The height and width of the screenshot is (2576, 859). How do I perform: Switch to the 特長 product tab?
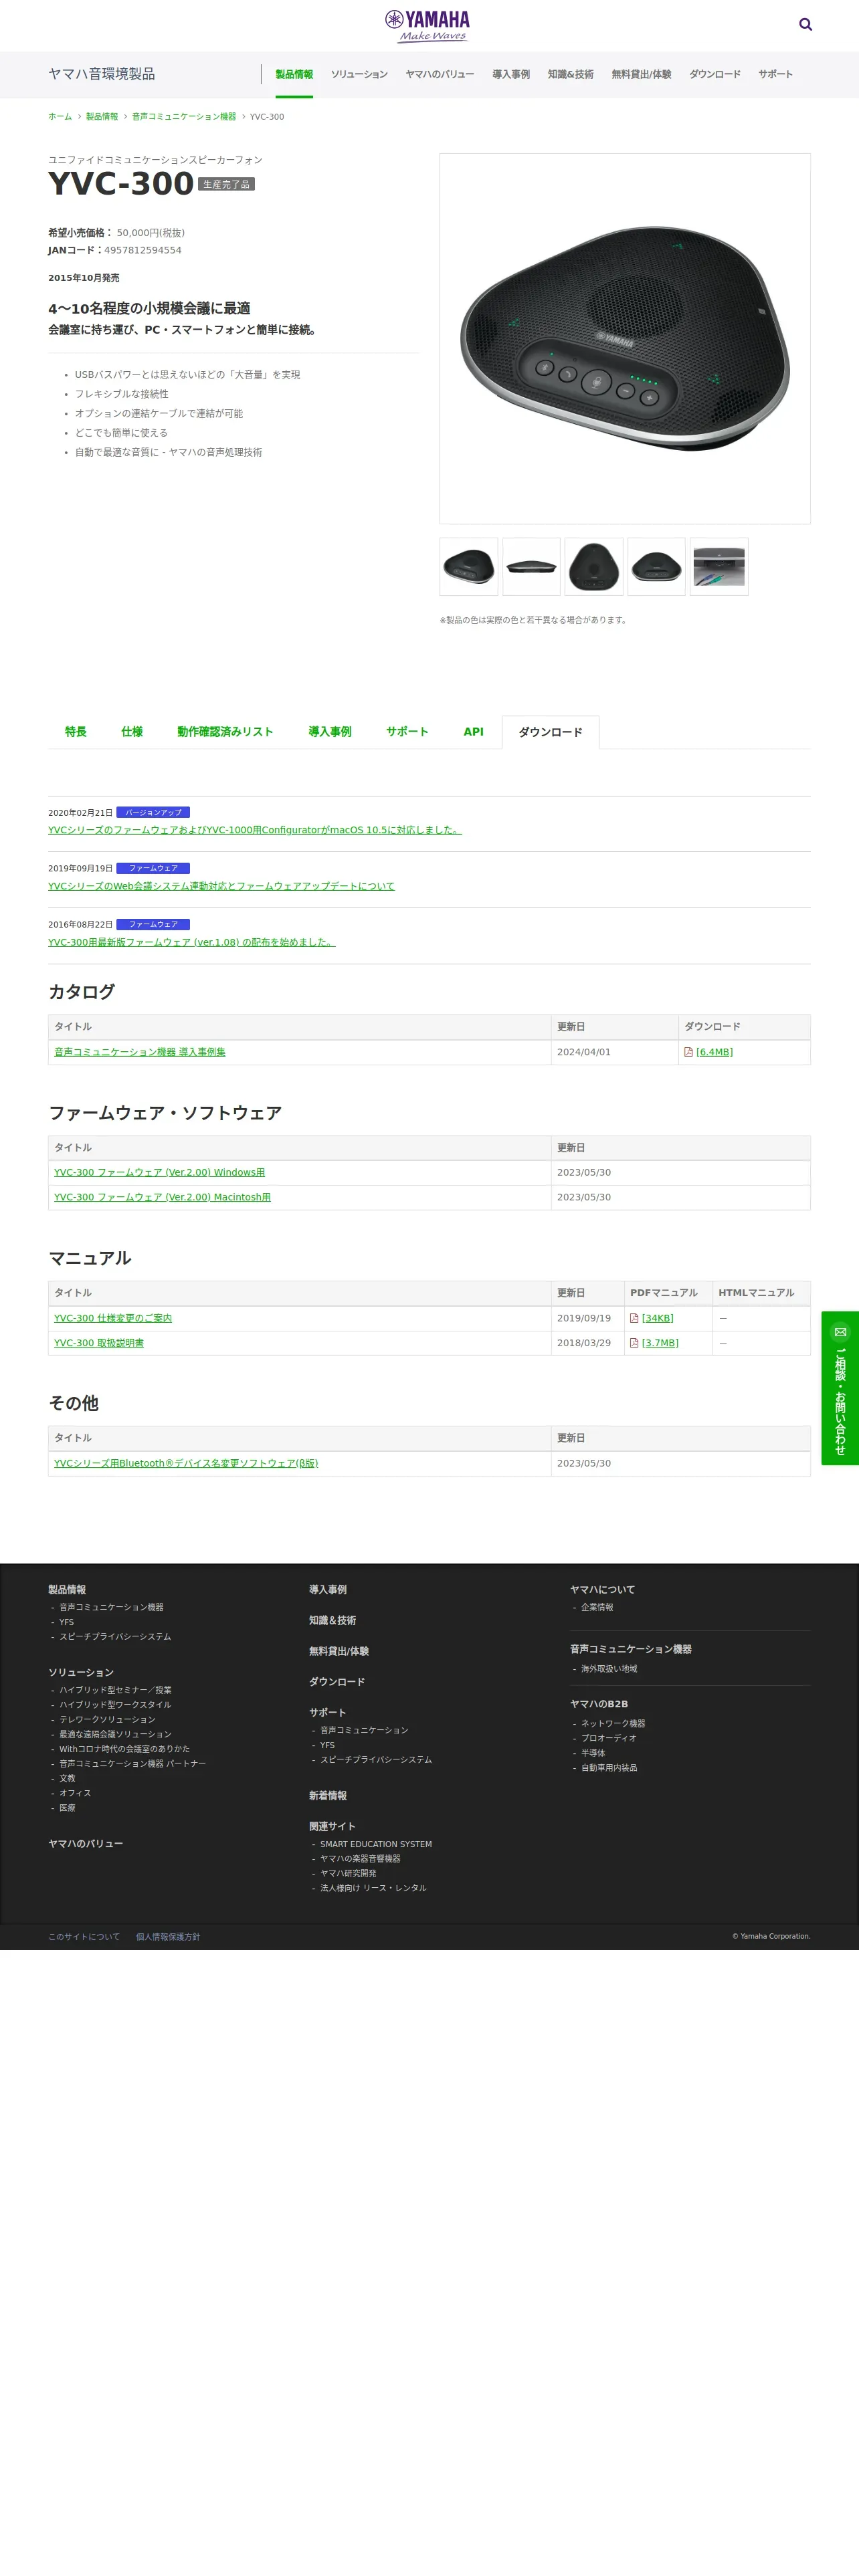point(76,732)
